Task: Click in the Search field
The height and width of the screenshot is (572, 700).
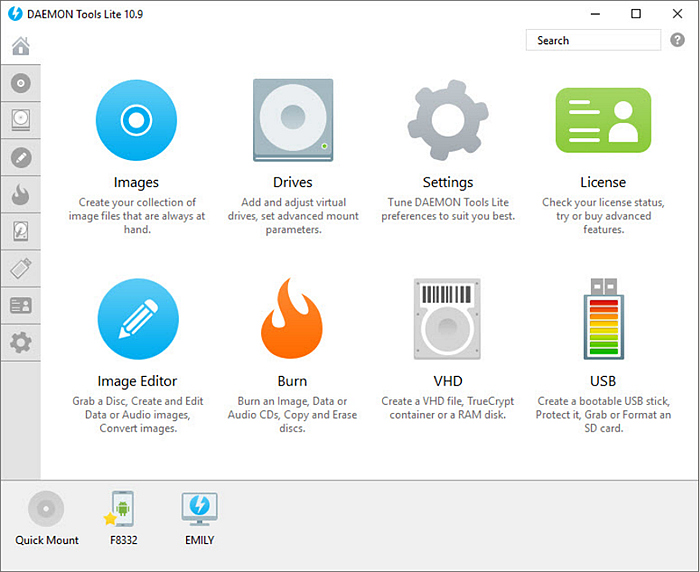Action: point(593,40)
